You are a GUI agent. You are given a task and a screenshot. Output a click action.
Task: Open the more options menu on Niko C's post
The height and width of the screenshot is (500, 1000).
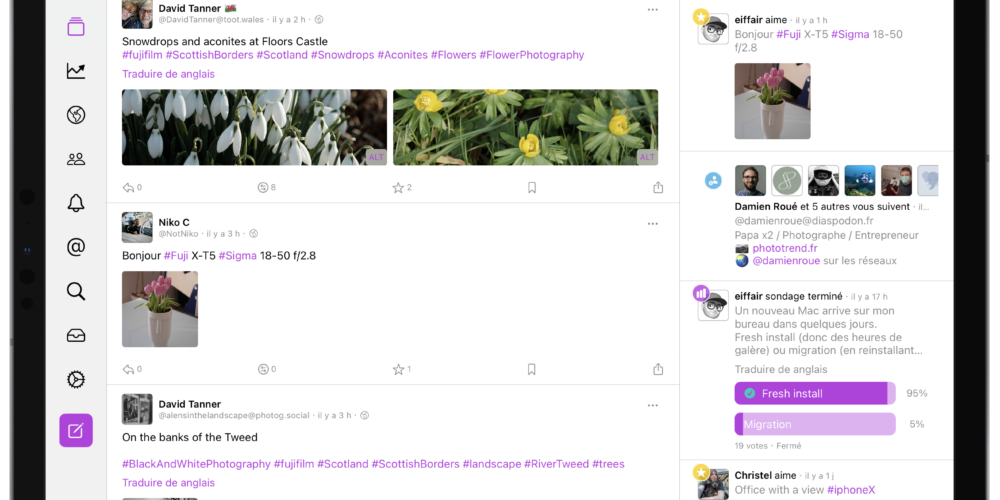[x=652, y=224]
